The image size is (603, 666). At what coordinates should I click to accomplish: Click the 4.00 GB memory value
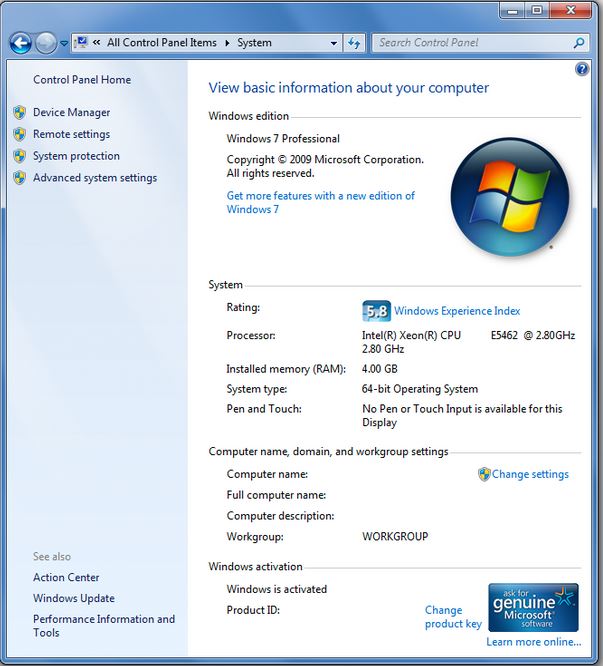click(380, 369)
